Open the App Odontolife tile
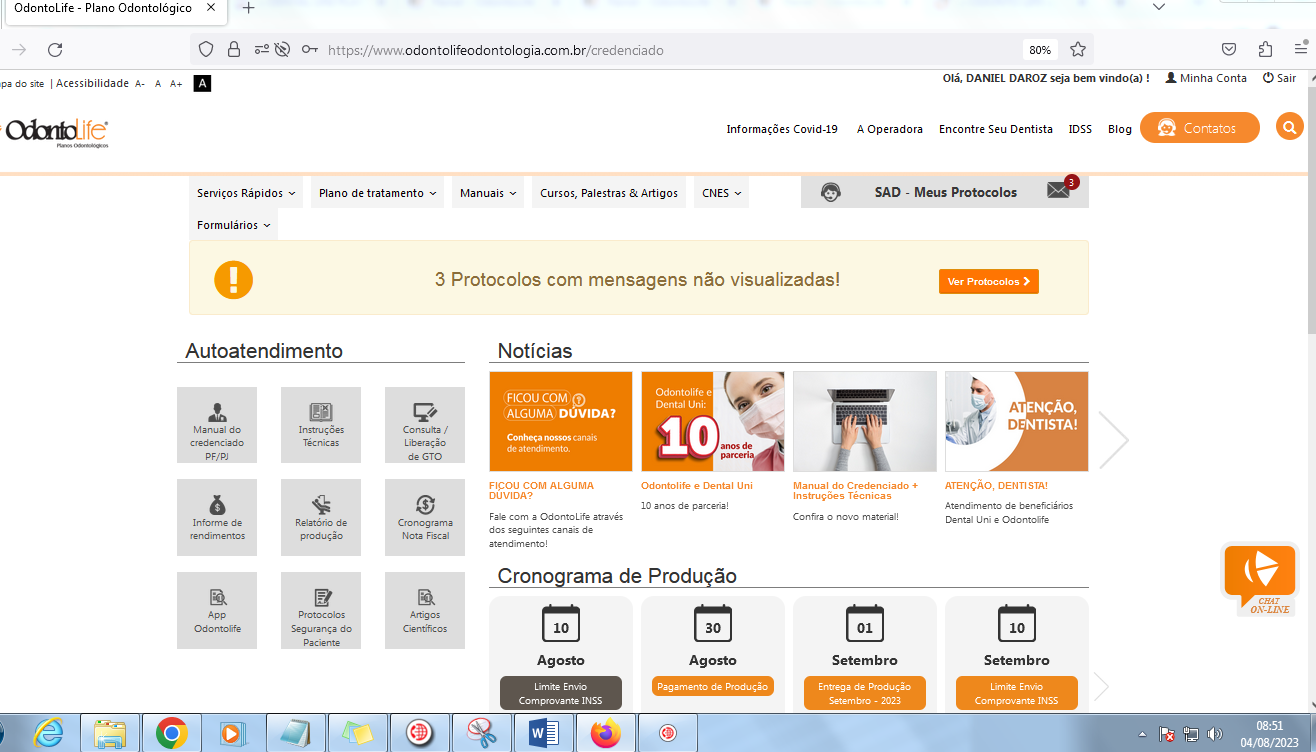This screenshot has height=752, width=1316. (217, 610)
